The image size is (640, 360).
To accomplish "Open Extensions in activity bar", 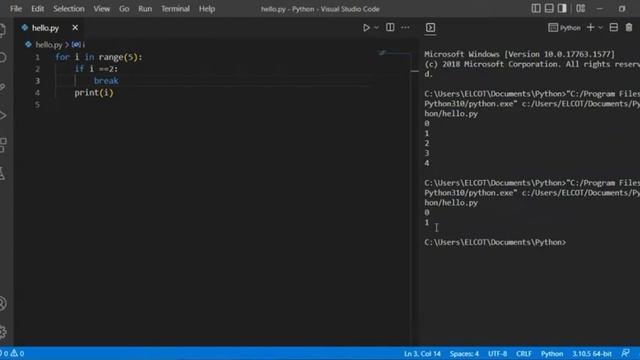I will (2, 144).
